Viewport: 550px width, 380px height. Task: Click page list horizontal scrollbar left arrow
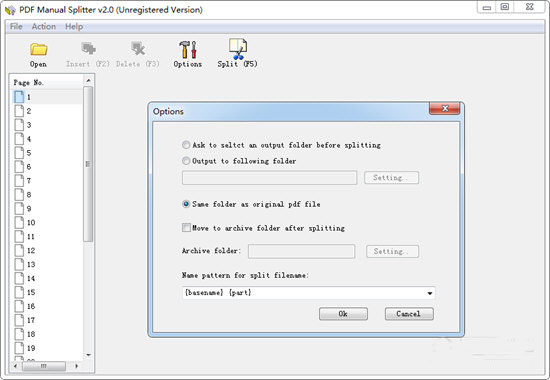click(x=15, y=366)
